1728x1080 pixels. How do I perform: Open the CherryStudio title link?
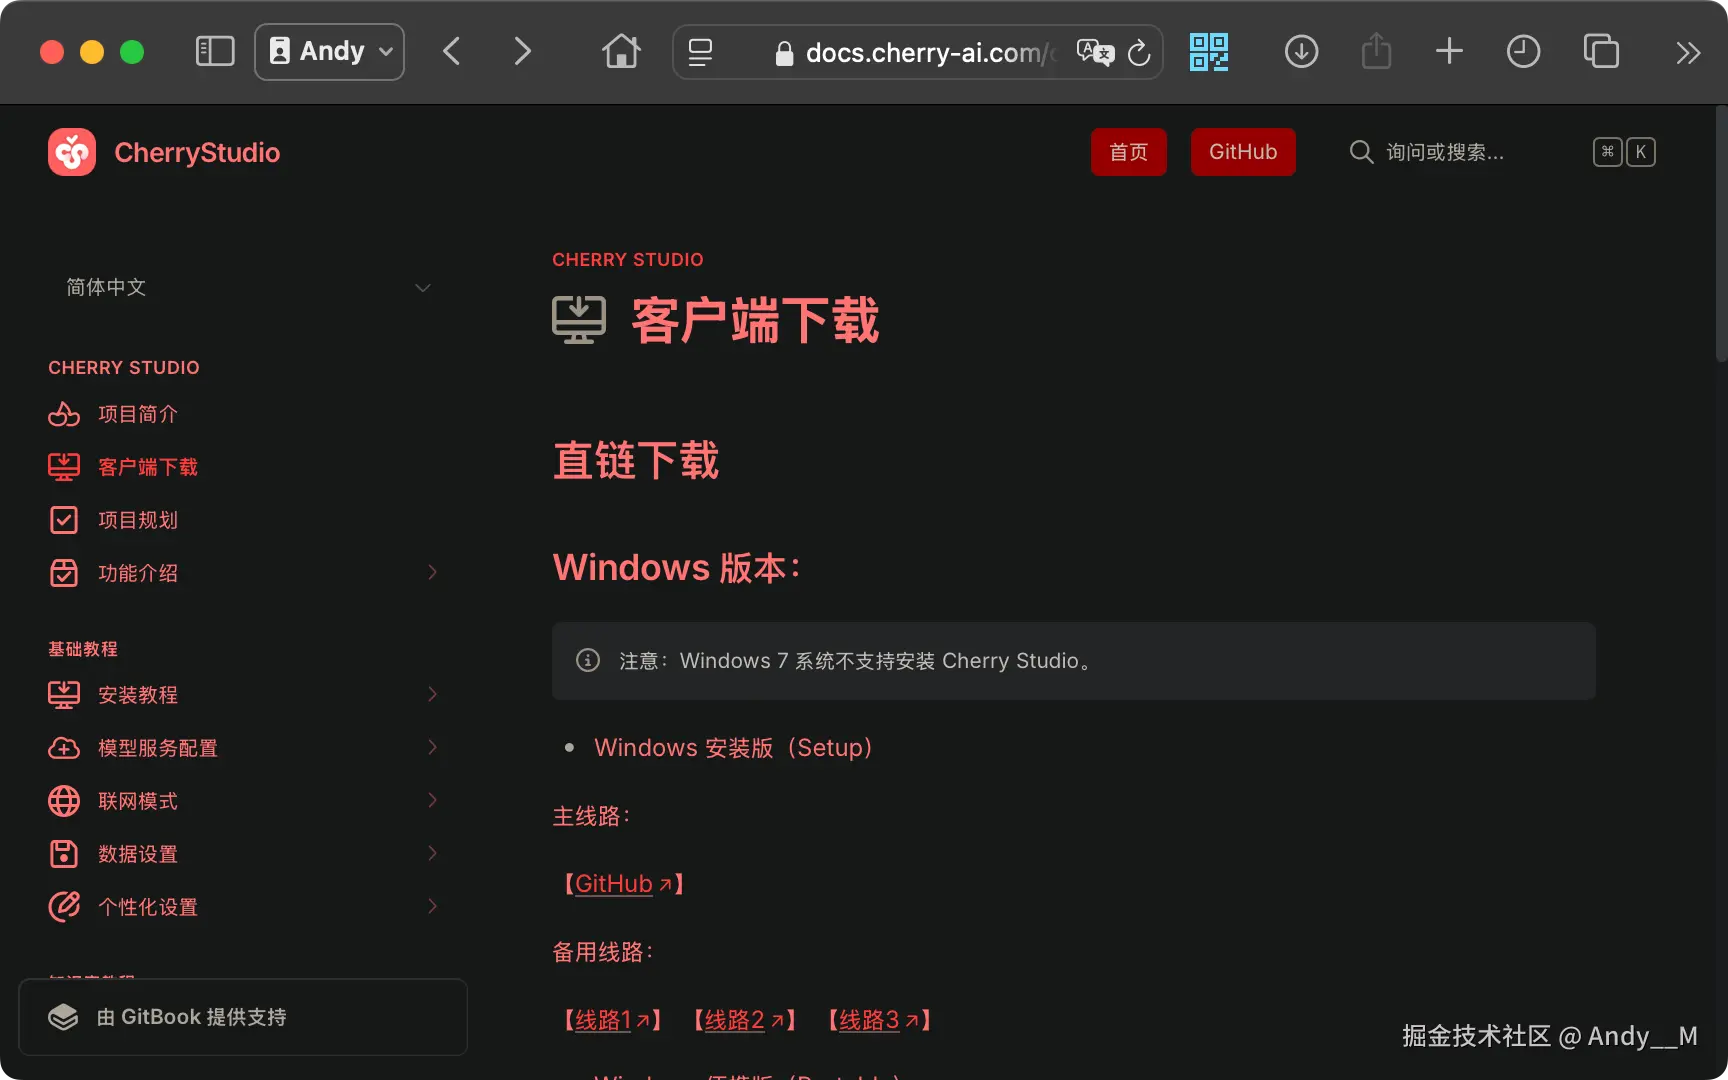pos(197,152)
